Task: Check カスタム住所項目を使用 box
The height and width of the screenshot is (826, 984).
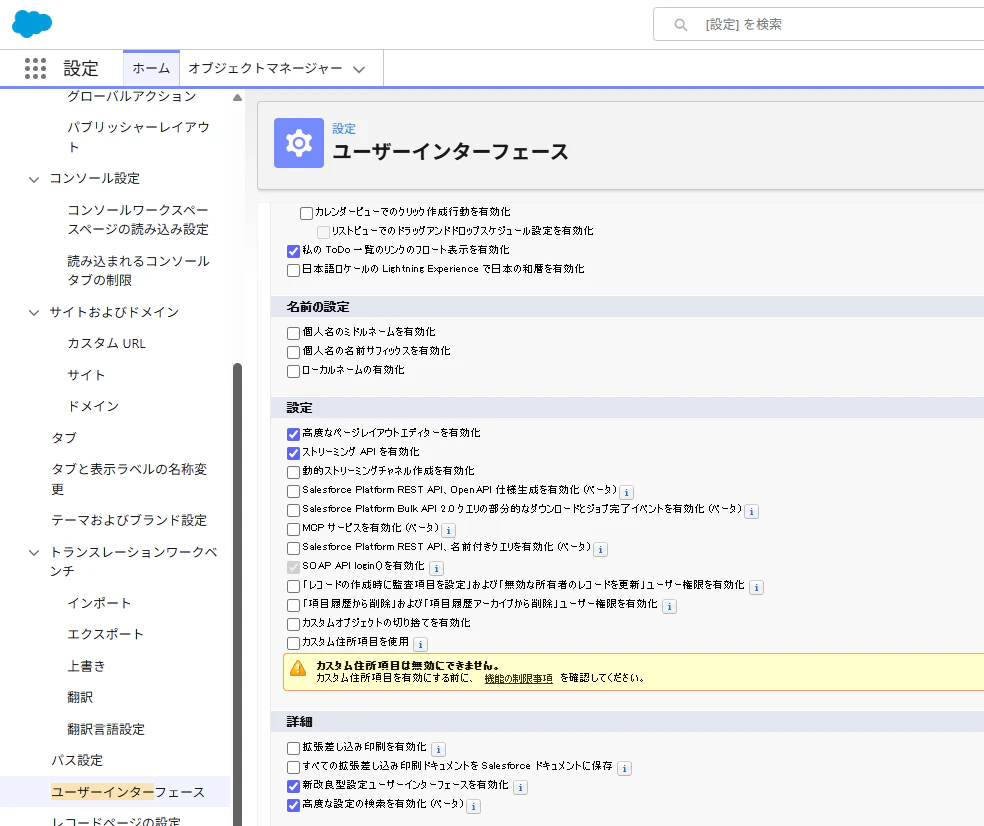Action: 293,643
